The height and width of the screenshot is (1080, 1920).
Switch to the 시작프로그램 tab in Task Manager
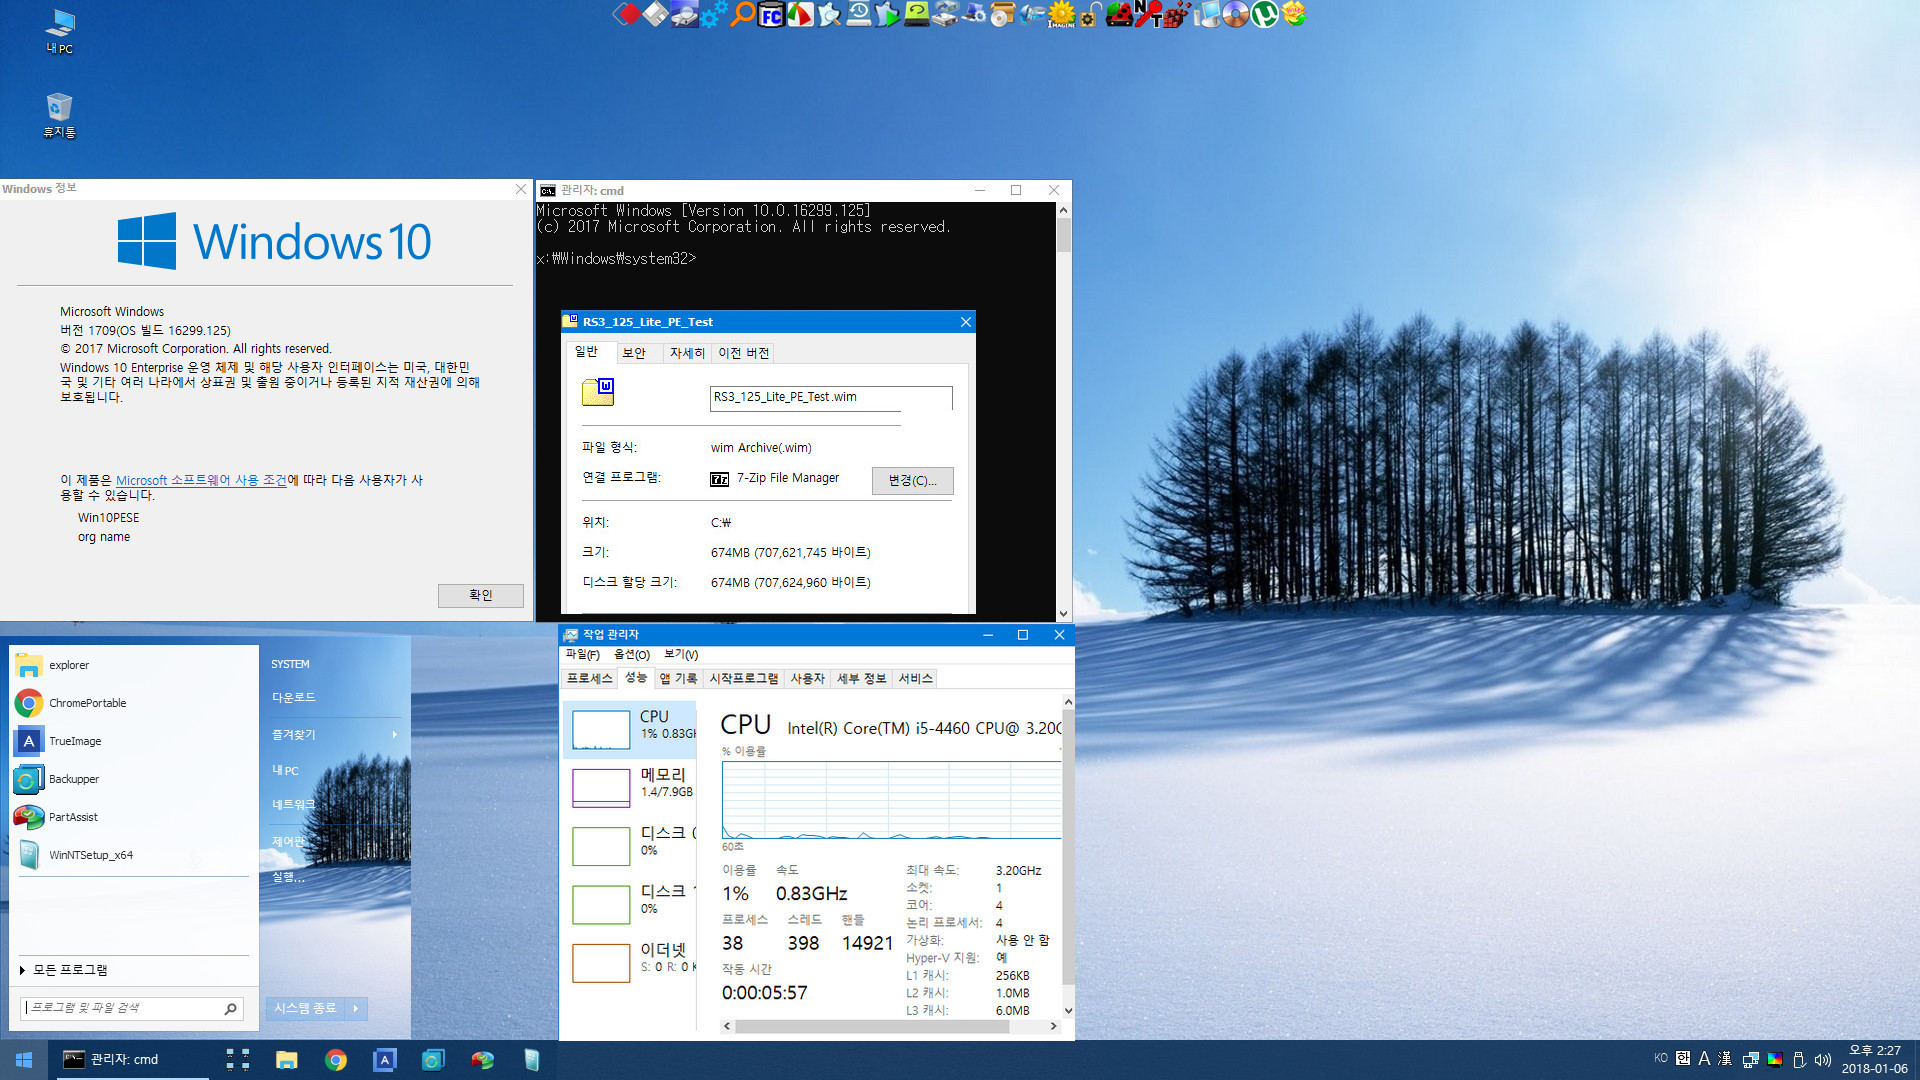click(744, 678)
